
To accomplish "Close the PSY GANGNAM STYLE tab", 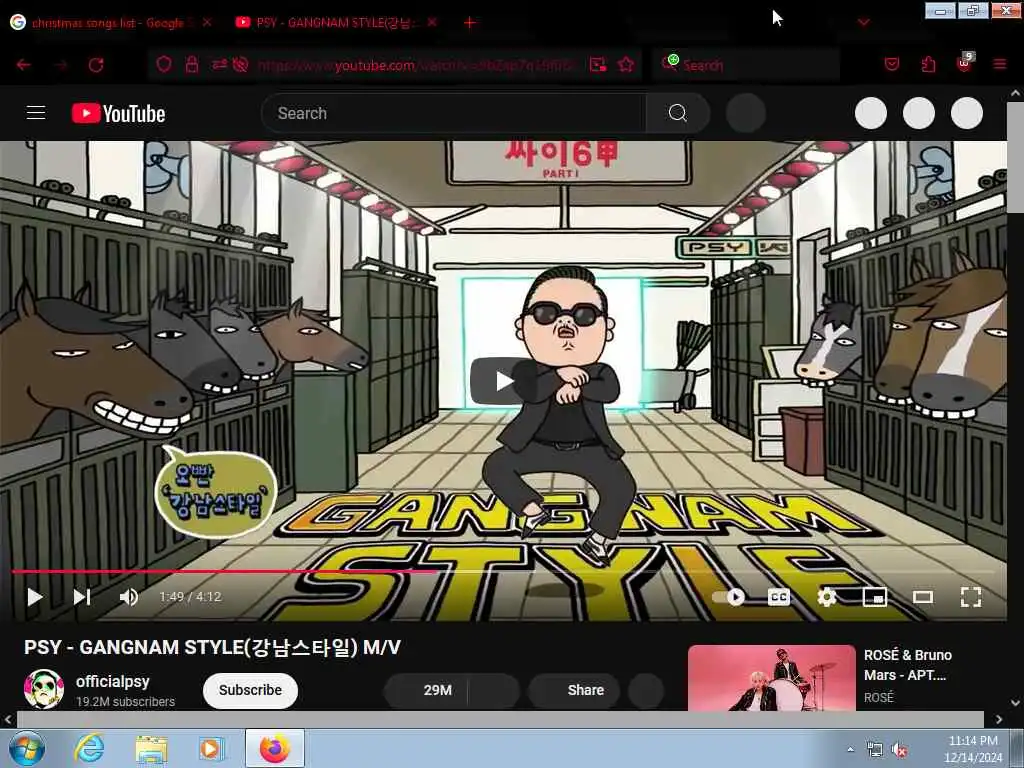I will tap(432, 22).
